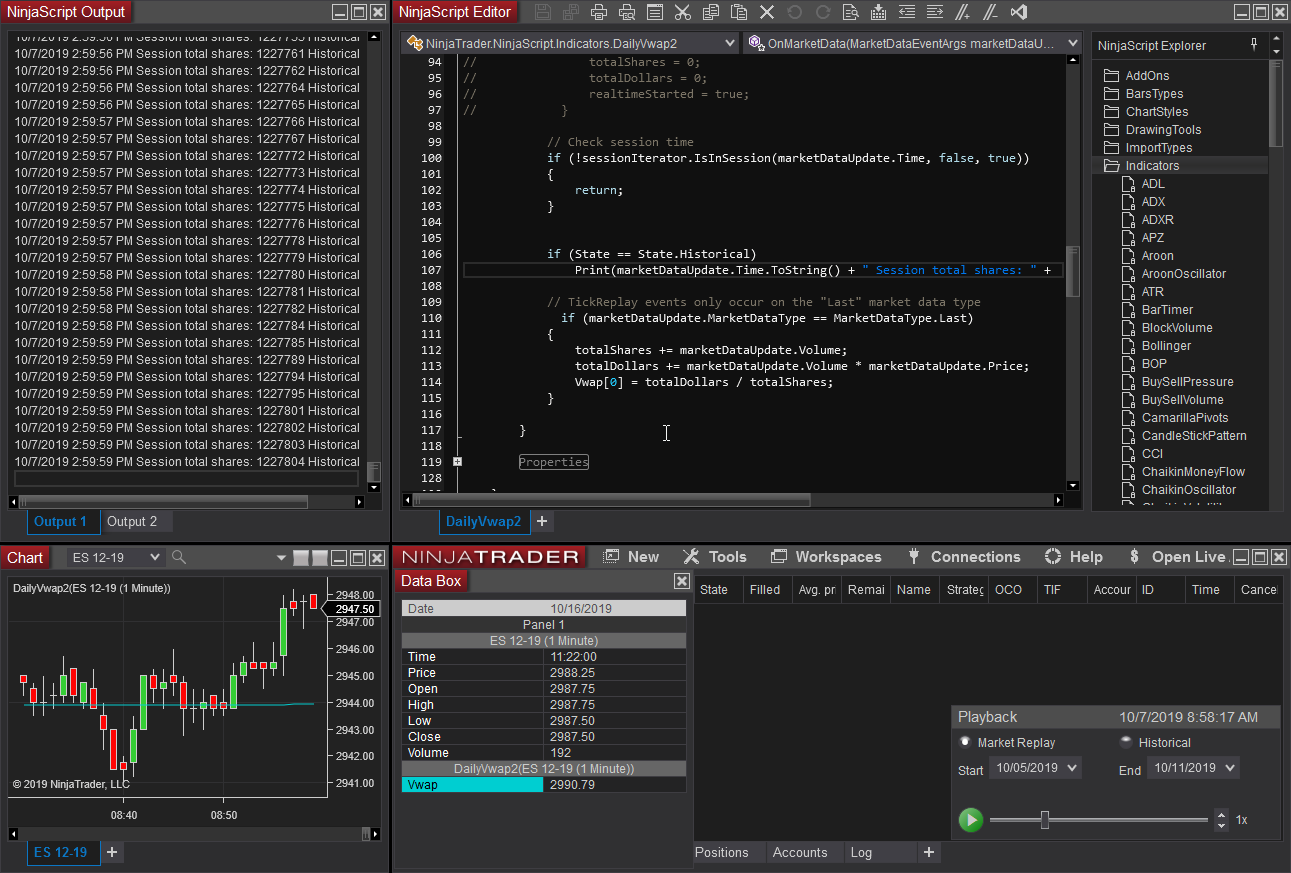Click the Paste clipboard icon
Image resolution: width=1291 pixels, height=873 pixels.
pos(739,12)
